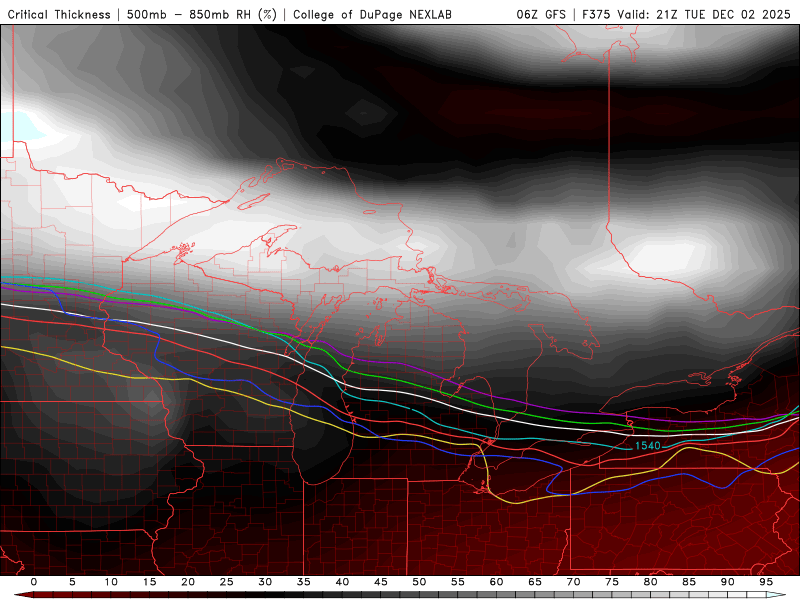Image resolution: width=800 pixels, height=600 pixels.
Task: Click the "College of DuPage NEXLAB" header text
Action: pos(372,15)
